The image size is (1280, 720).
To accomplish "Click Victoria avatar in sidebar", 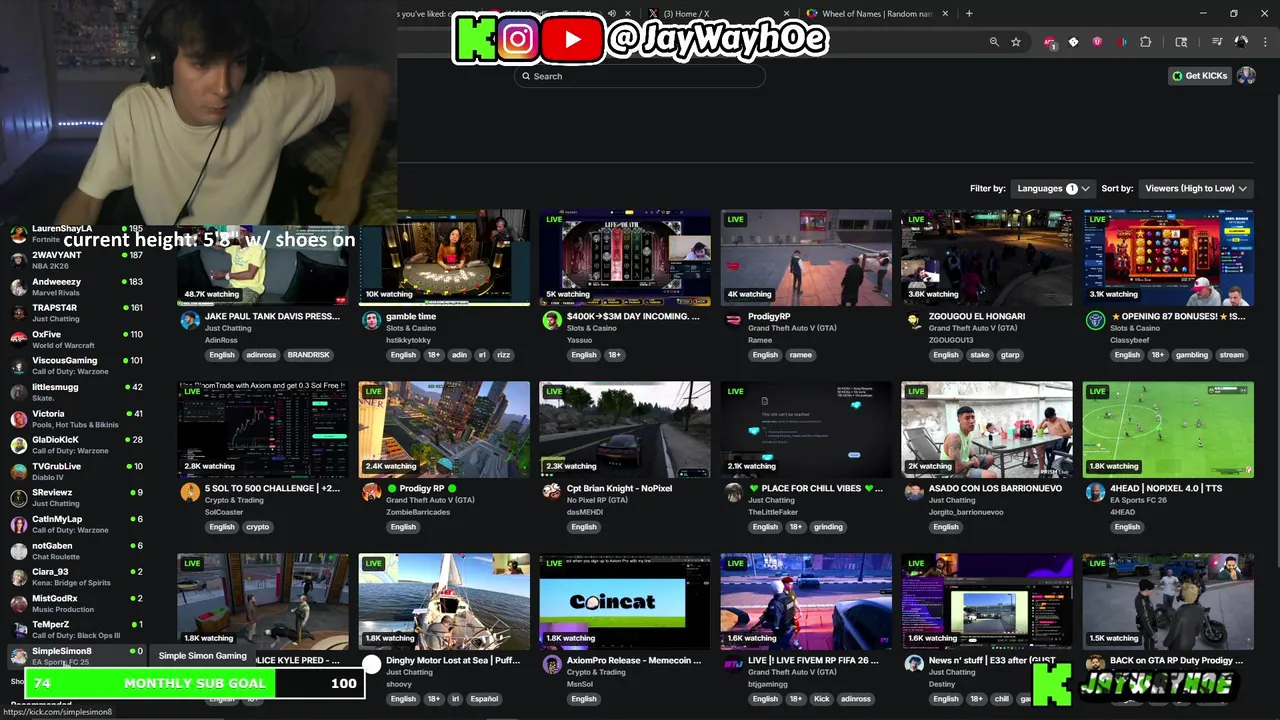I will pos(18,419).
